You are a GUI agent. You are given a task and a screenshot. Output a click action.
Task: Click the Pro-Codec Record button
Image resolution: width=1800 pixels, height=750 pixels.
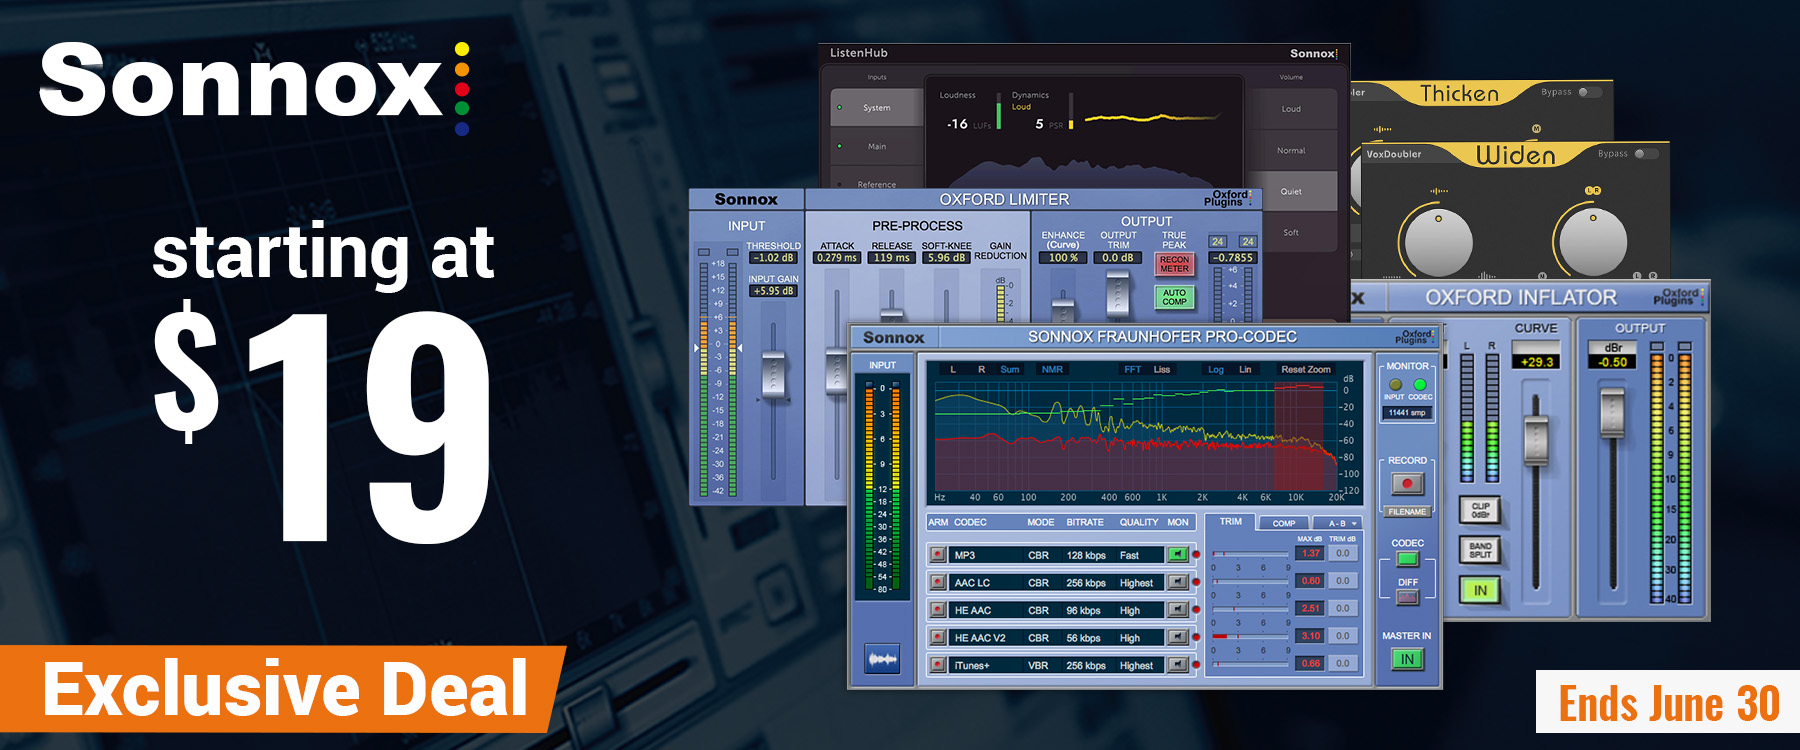1407,484
